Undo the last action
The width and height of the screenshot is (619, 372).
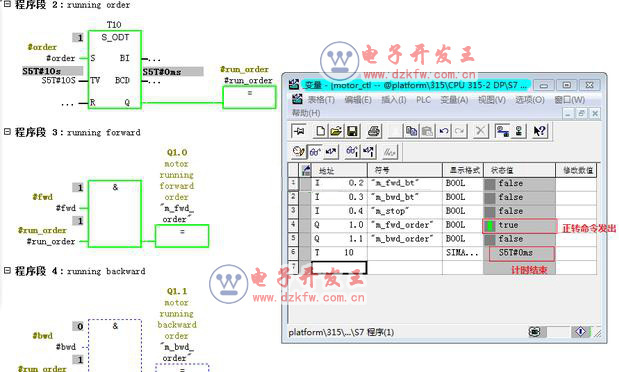(x=444, y=131)
